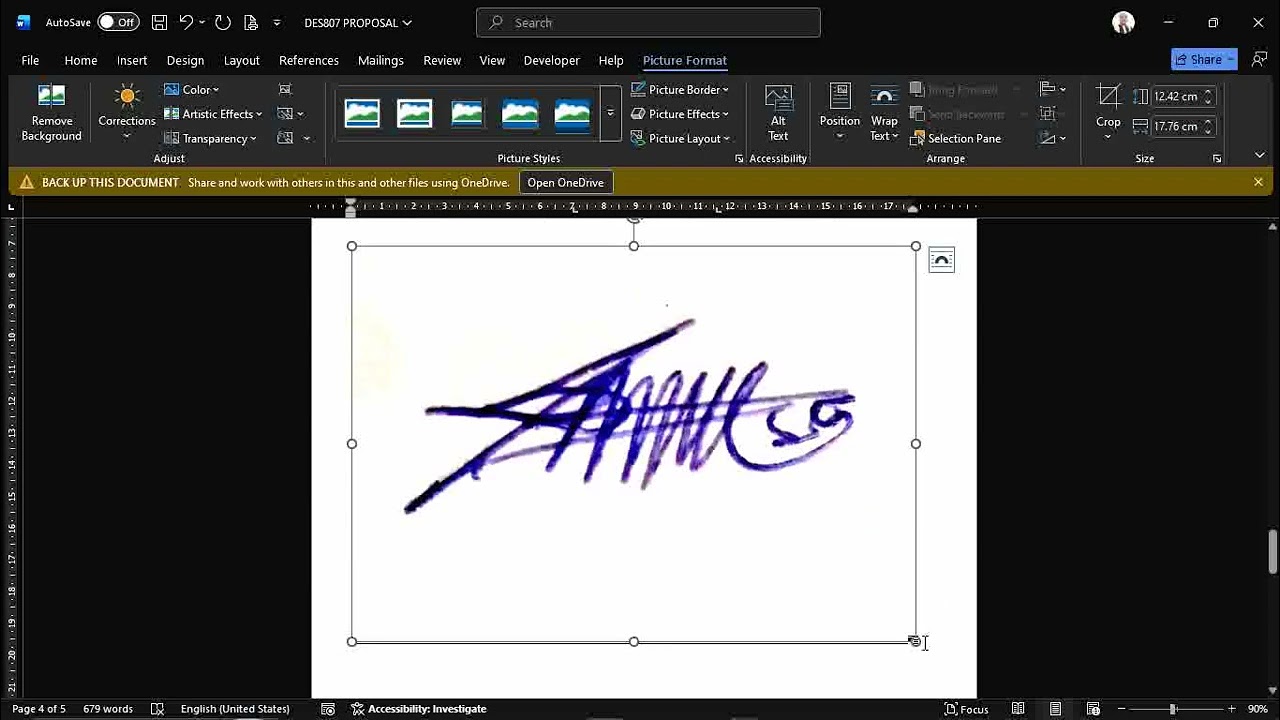The image size is (1280, 720).
Task: Select the Crop tool
Action: [1108, 110]
